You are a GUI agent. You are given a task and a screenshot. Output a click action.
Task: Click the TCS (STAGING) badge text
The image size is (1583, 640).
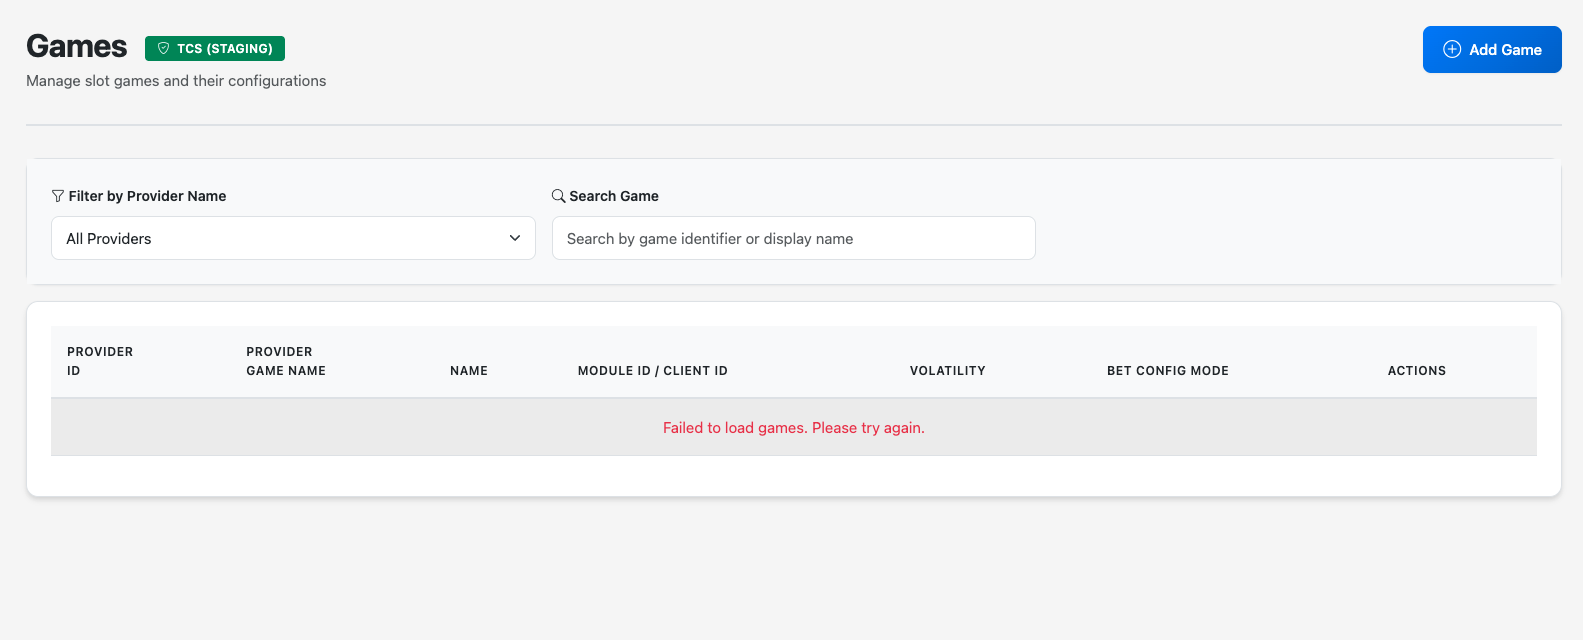click(x=225, y=49)
